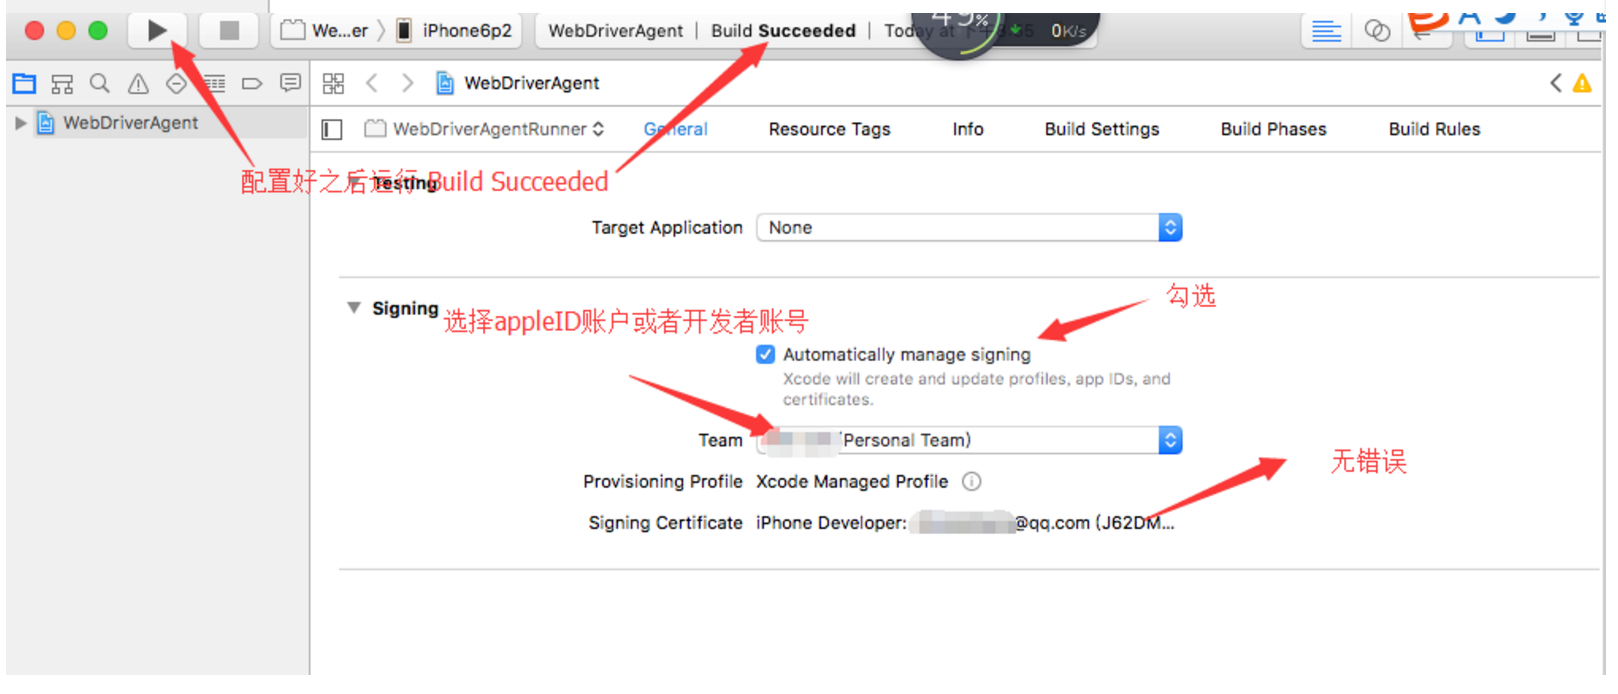Open the Report navigator speech bubble icon
The width and height of the screenshot is (1618, 694).
pyautogui.click(x=290, y=83)
